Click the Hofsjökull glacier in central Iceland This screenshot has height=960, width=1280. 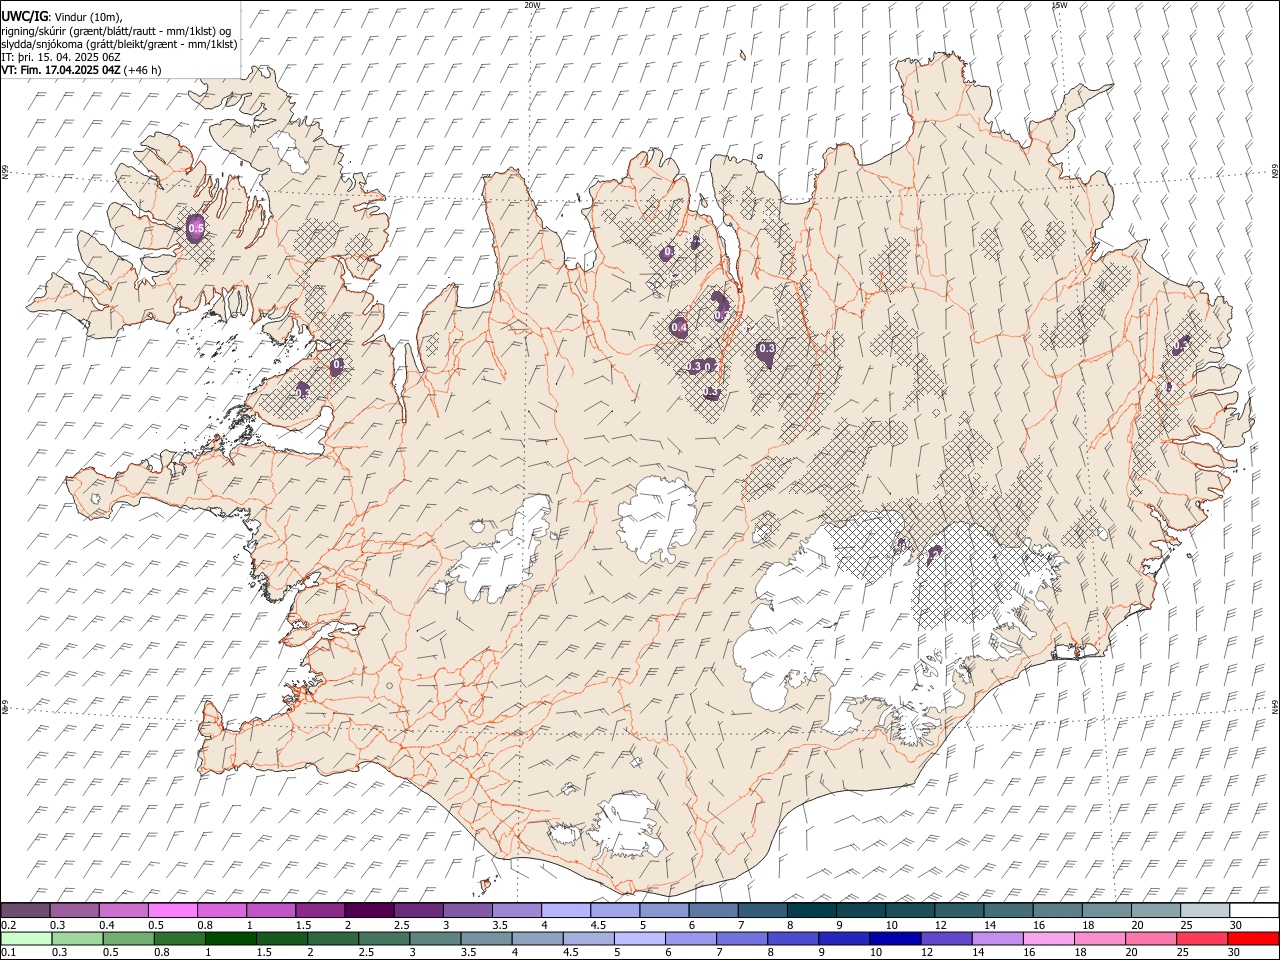tap(657, 518)
